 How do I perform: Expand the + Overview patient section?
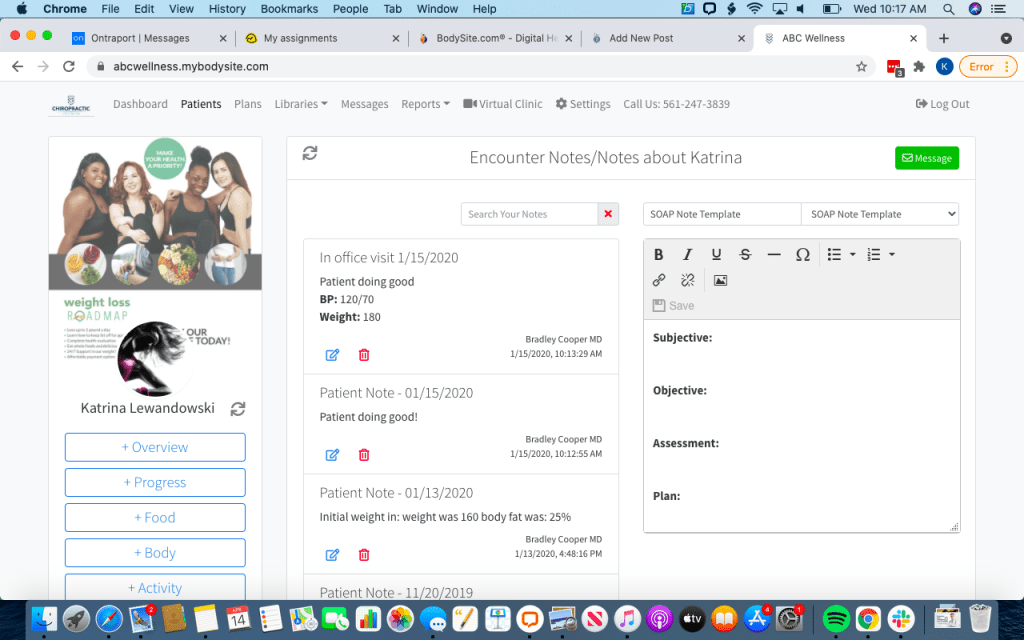155,447
